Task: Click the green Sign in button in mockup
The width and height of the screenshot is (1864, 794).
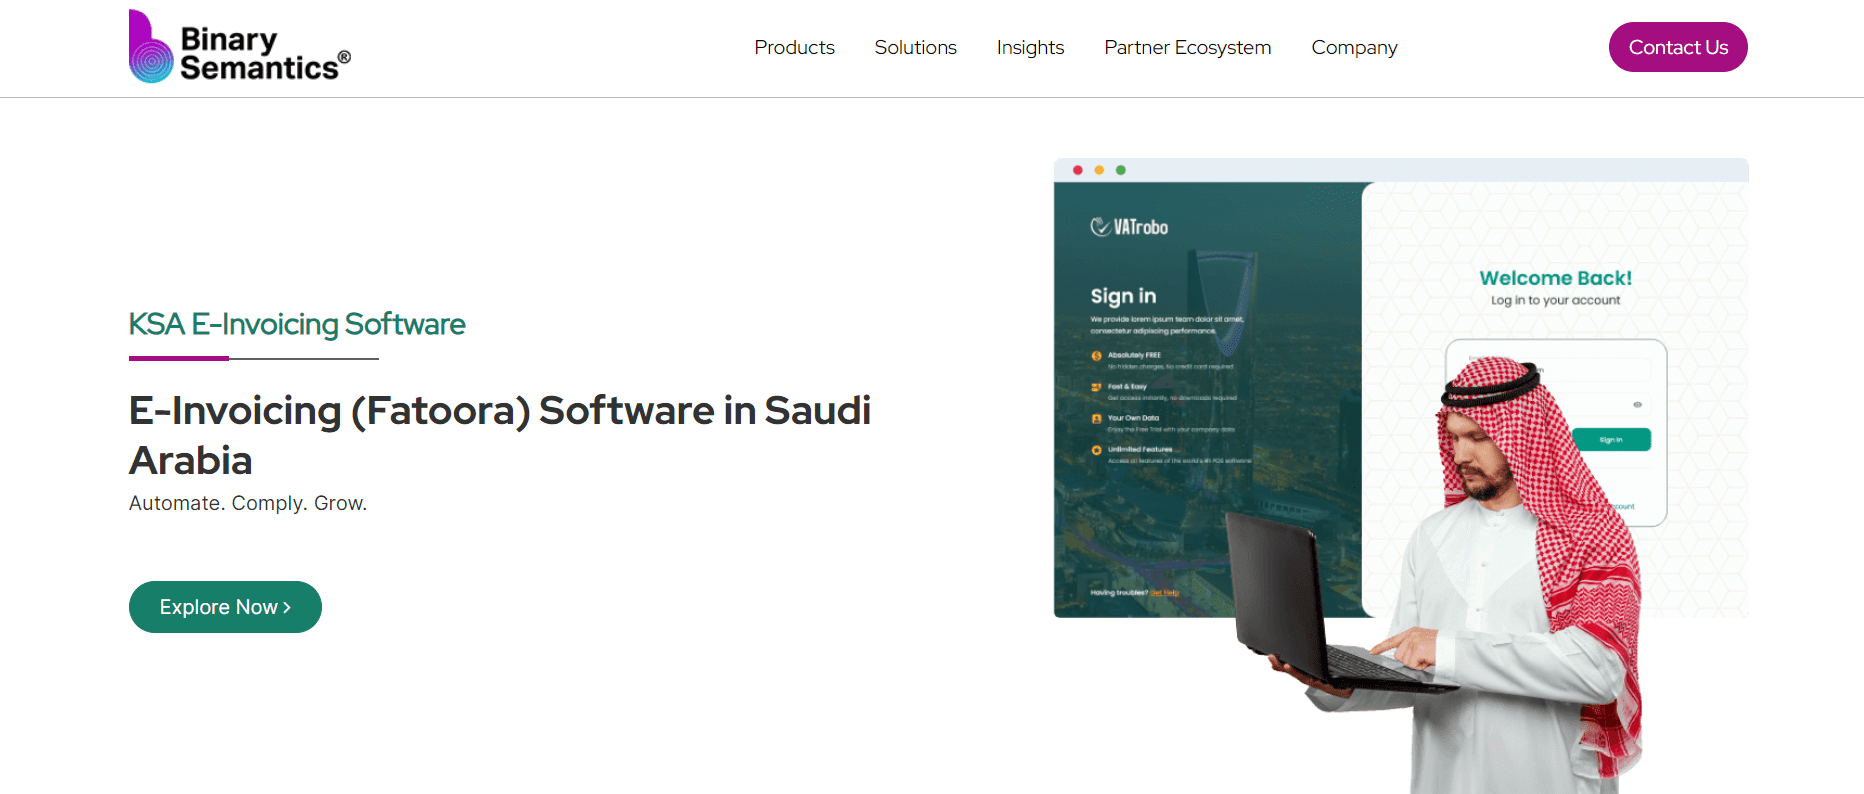Action: [x=1611, y=440]
